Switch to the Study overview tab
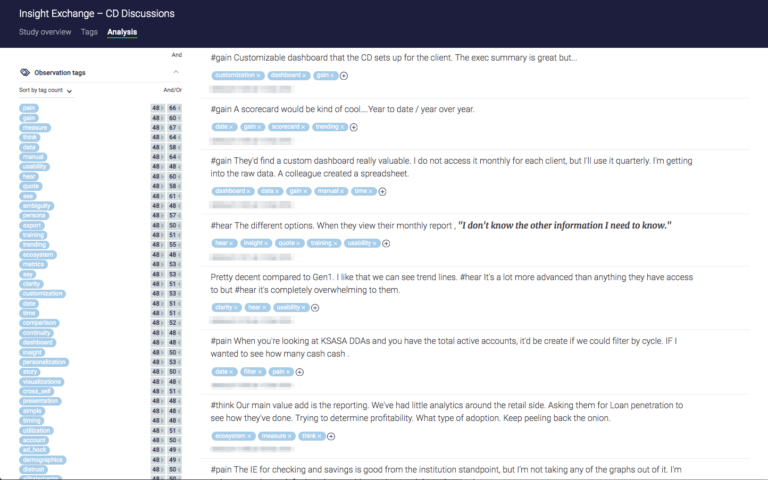Screen dimensions: 768x480 (x=44, y=32)
